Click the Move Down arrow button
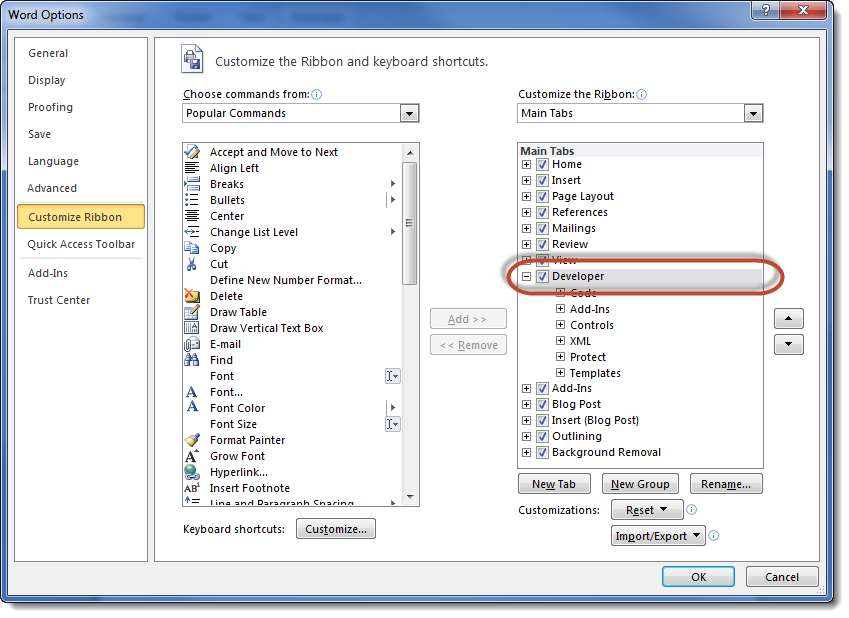Screen dimensions: 849x618 click(x=789, y=344)
